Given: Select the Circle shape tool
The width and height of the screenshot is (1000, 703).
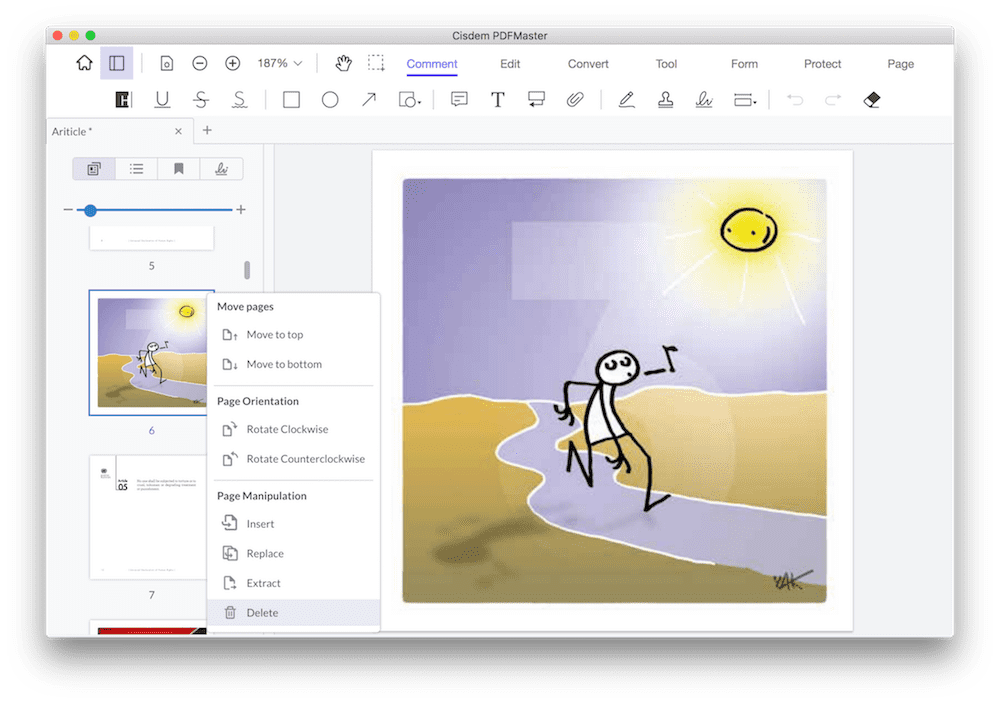Looking at the screenshot, I should coord(330,100).
